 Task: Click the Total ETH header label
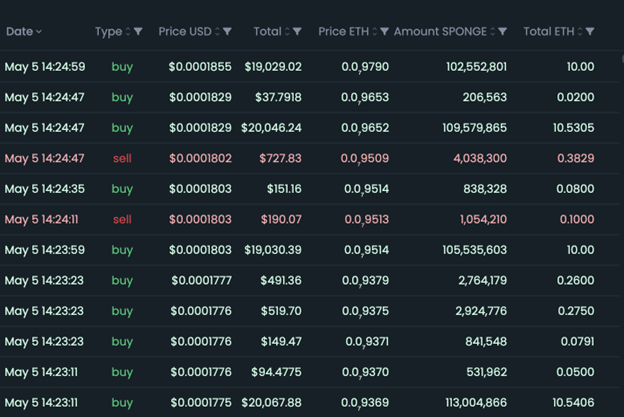pyautogui.click(x=549, y=32)
